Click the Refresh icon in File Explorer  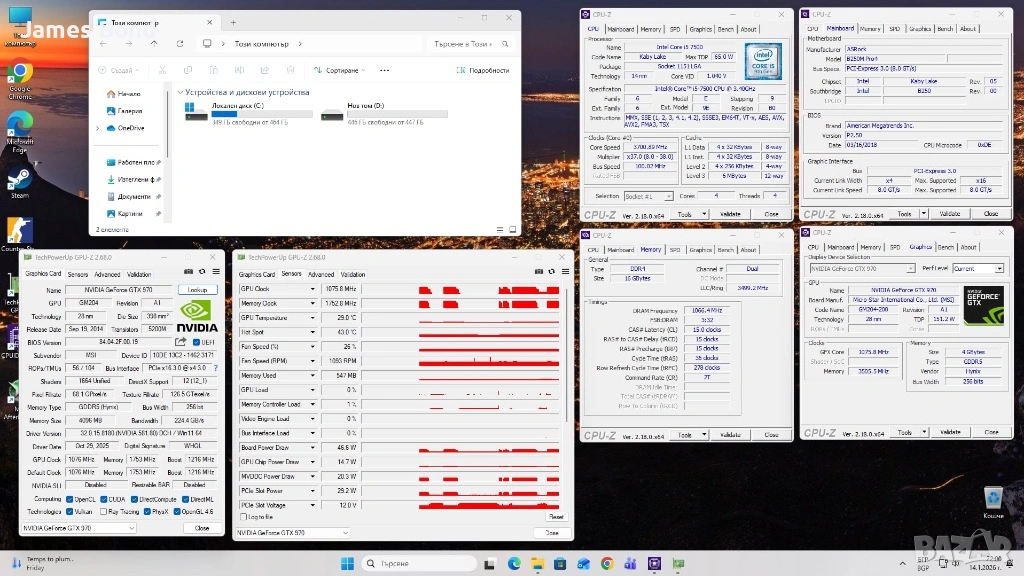179,44
